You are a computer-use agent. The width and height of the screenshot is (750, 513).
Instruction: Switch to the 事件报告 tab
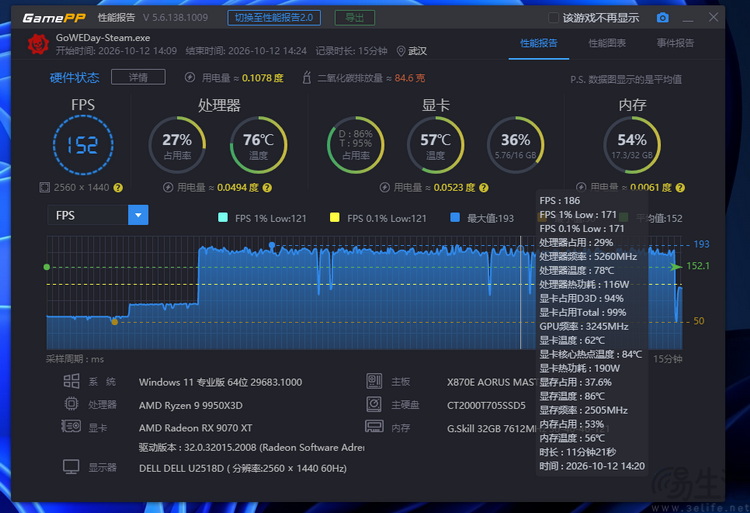(x=675, y=44)
